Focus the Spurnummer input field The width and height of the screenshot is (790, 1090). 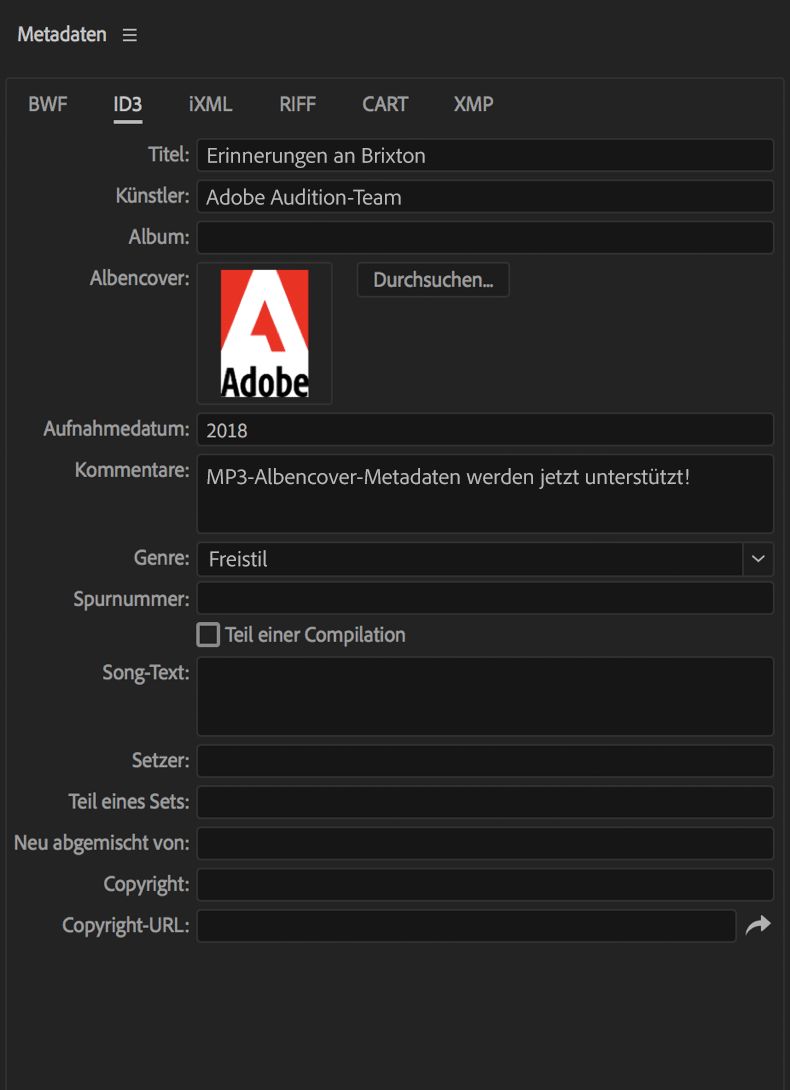click(x=485, y=599)
